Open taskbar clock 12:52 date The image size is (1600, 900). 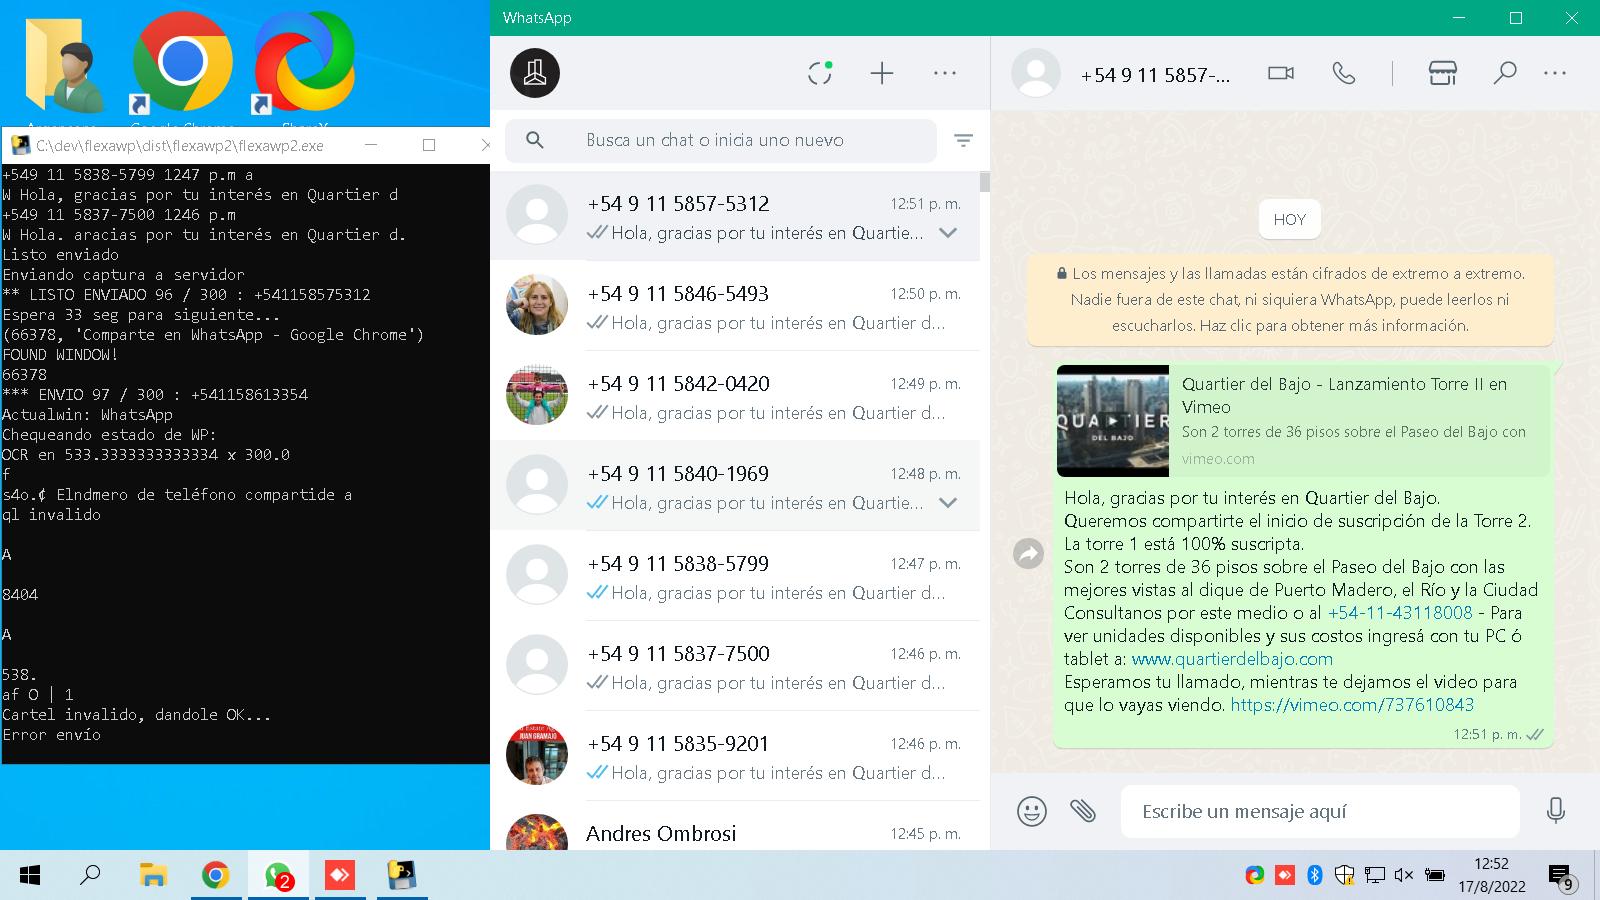(1491, 875)
